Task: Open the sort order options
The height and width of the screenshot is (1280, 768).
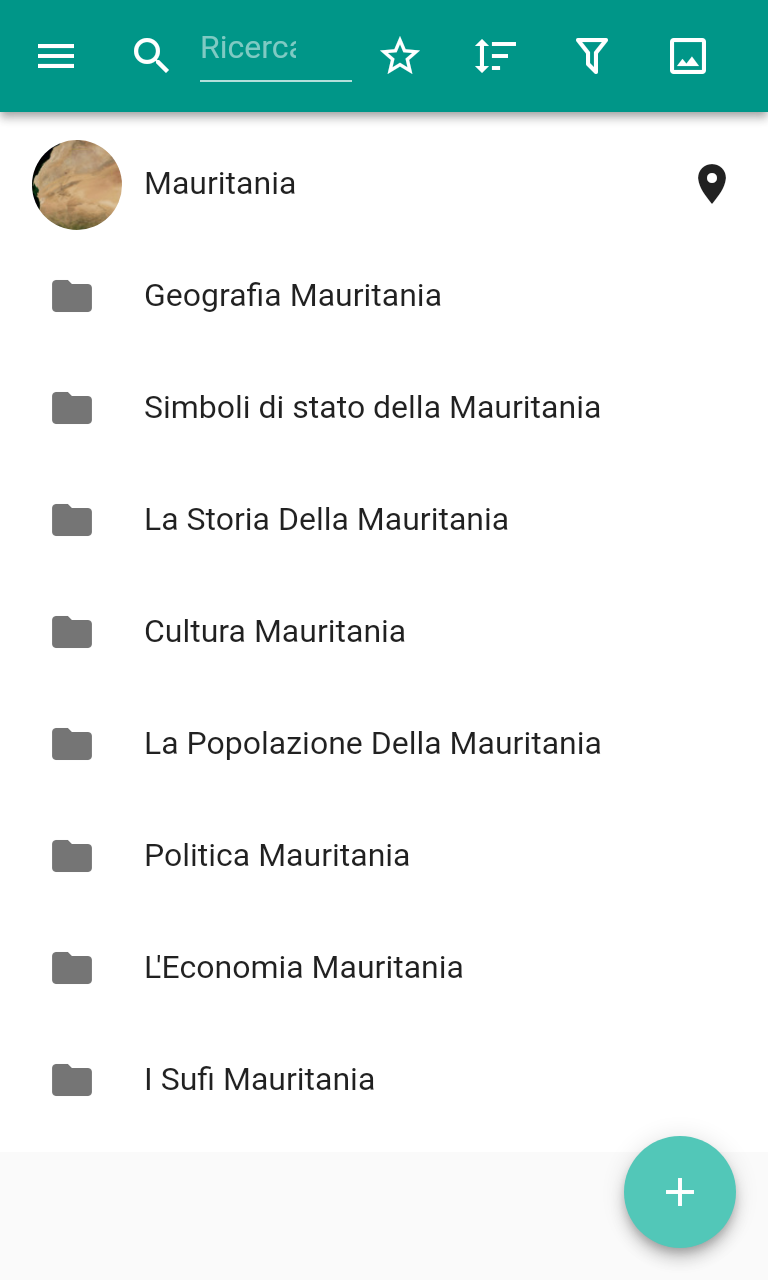Action: tap(495, 56)
